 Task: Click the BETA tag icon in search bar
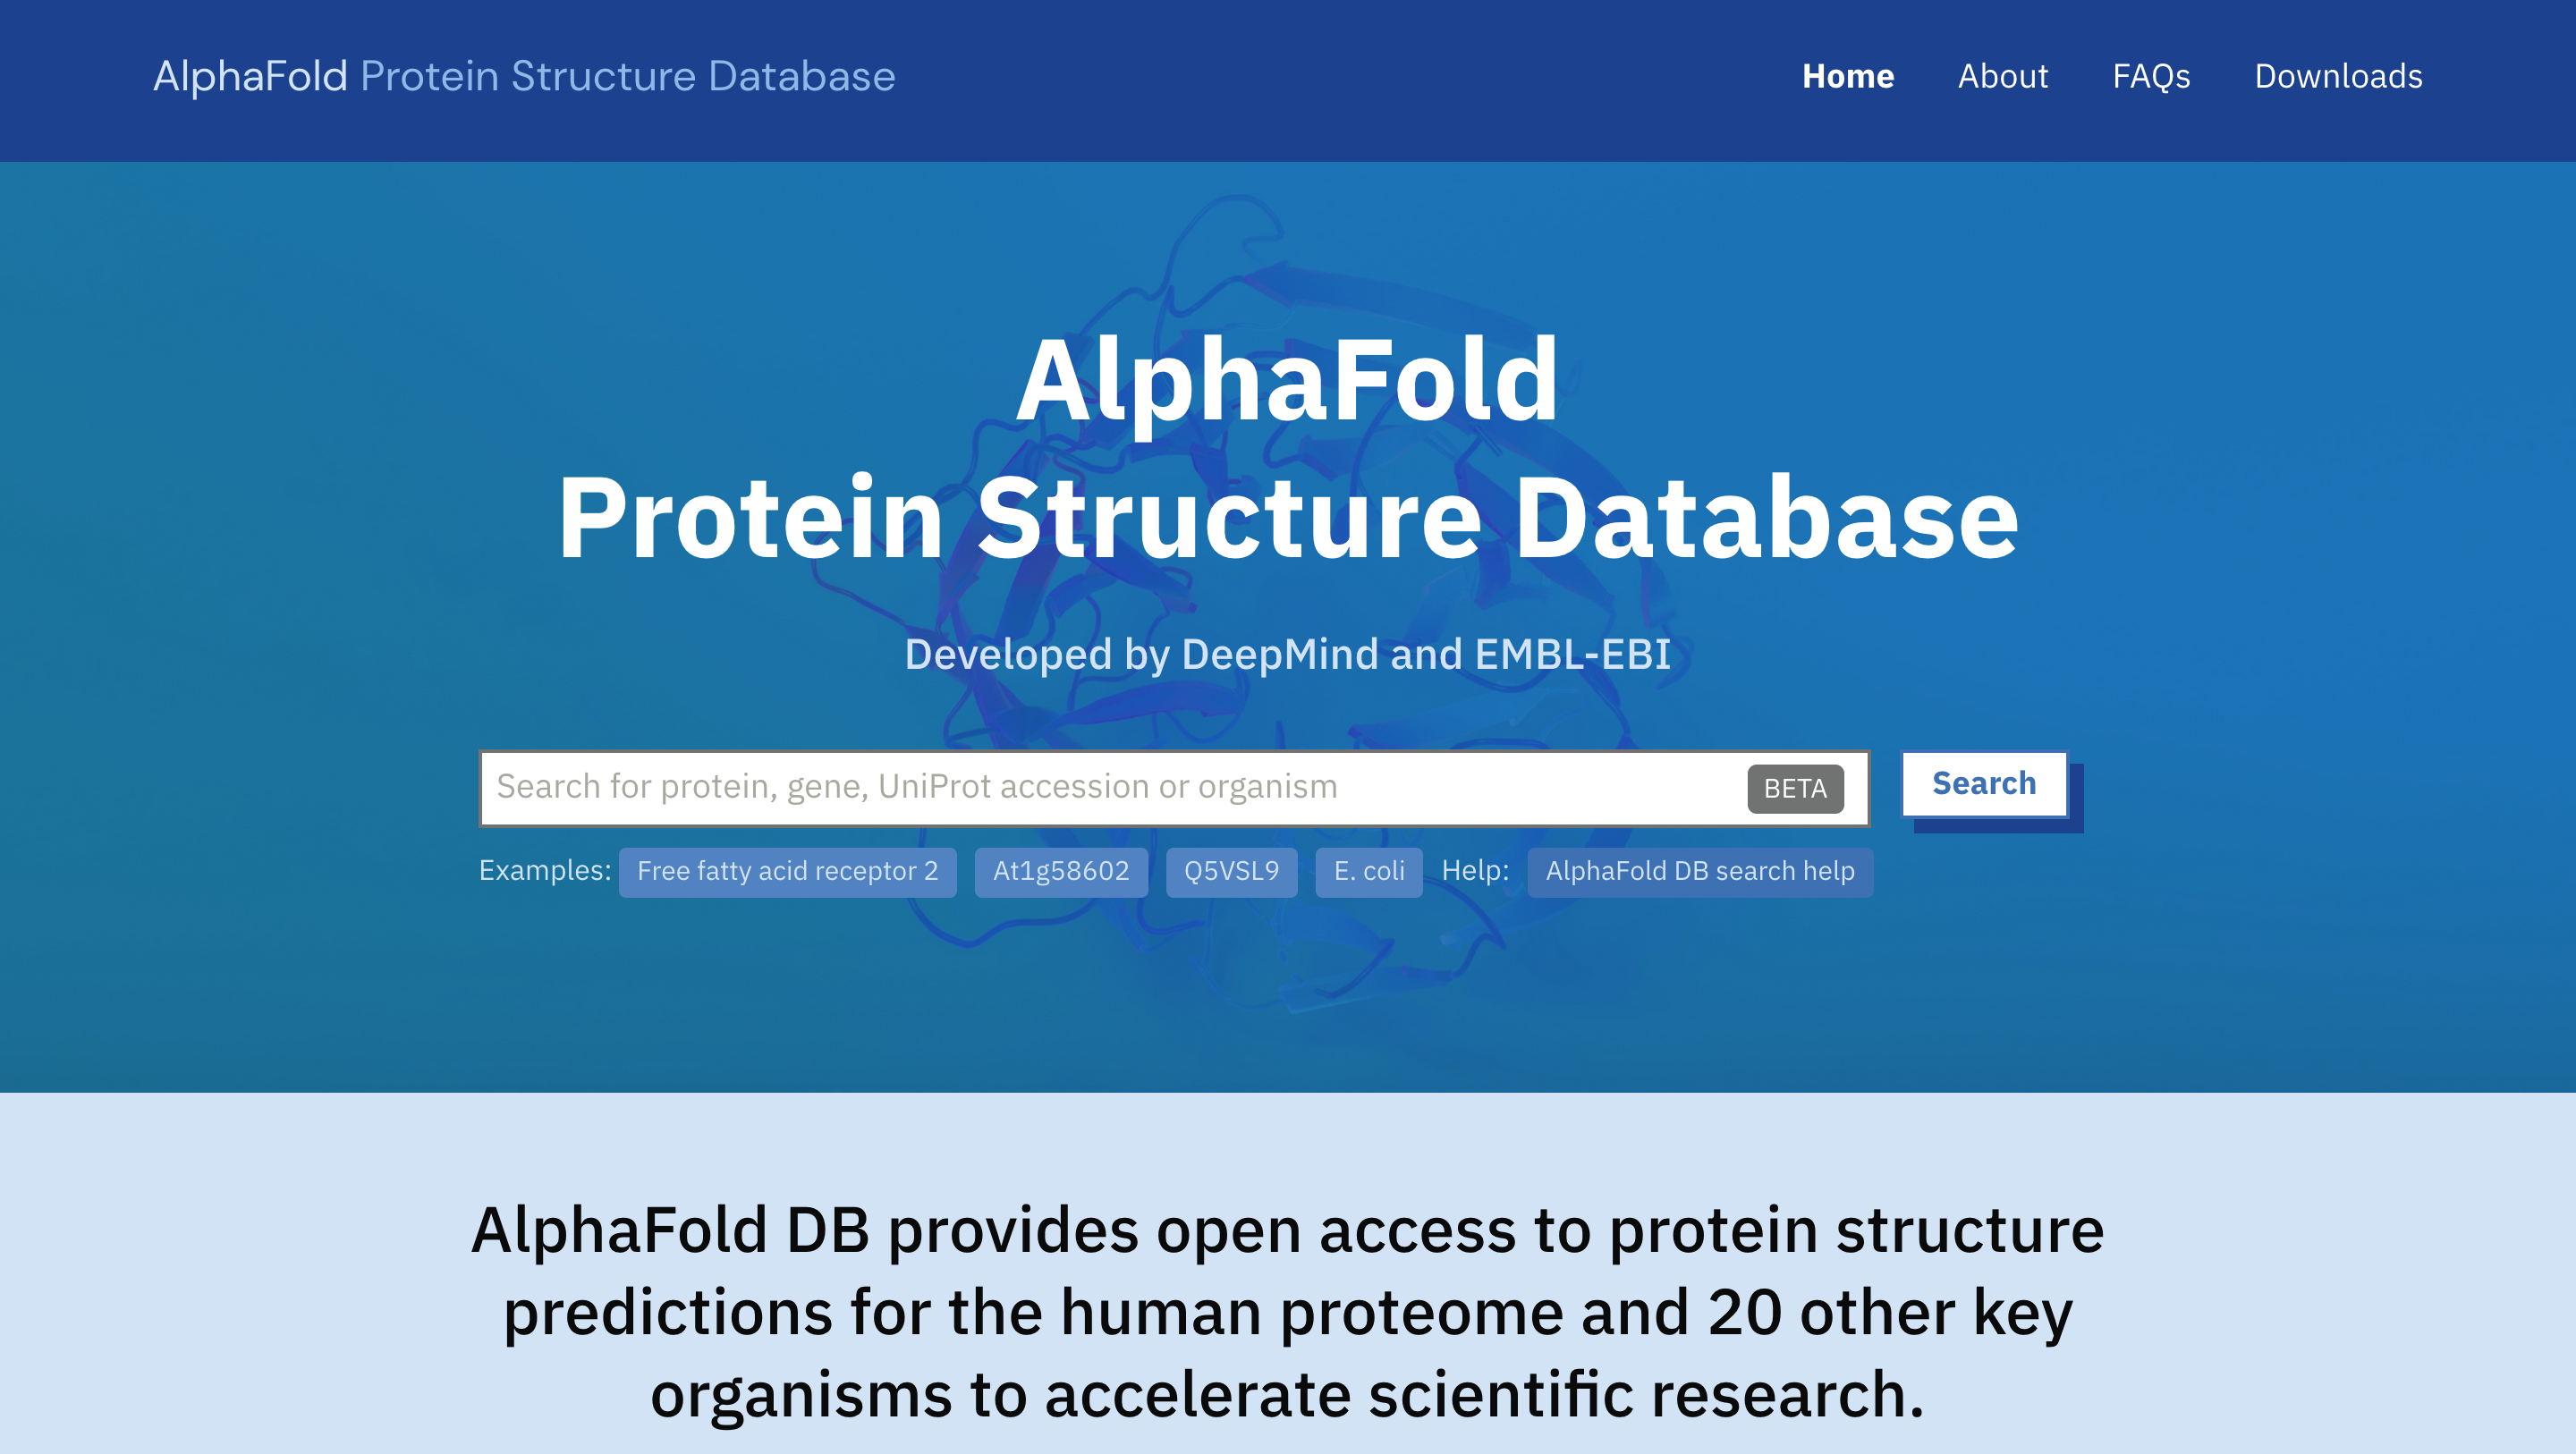click(1796, 787)
